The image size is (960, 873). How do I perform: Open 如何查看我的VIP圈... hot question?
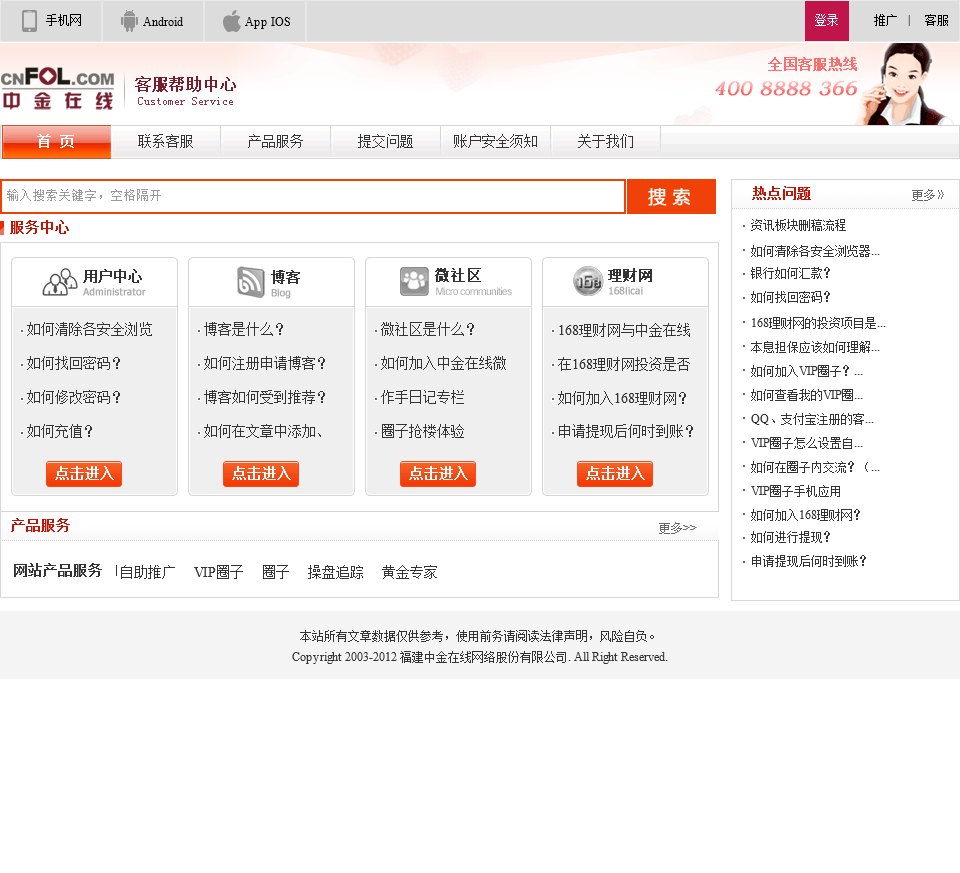tap(806, 395)
